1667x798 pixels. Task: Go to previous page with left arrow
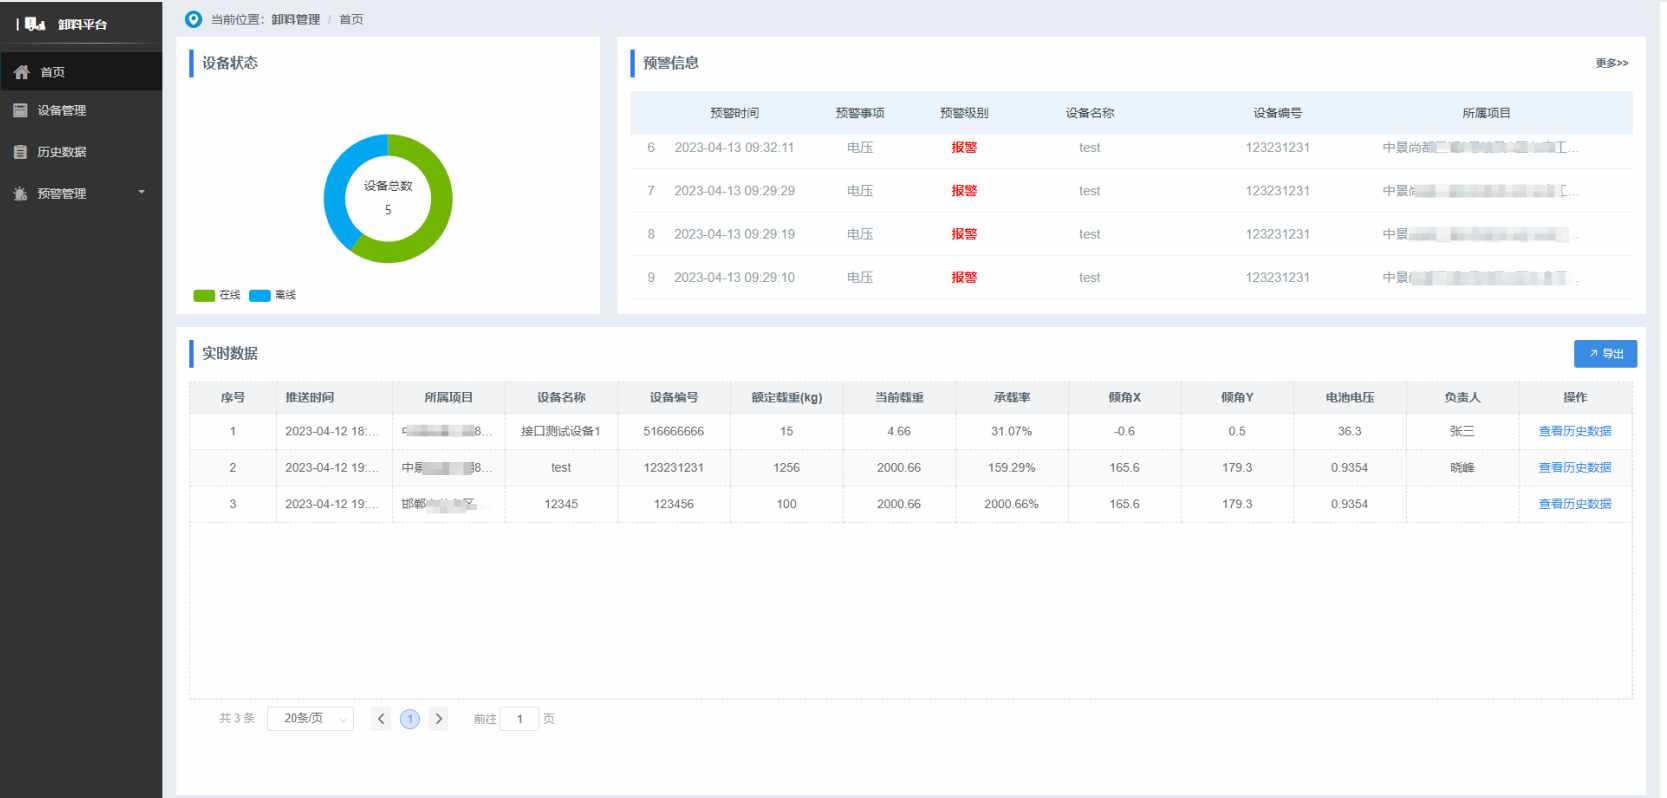(380, 719)
